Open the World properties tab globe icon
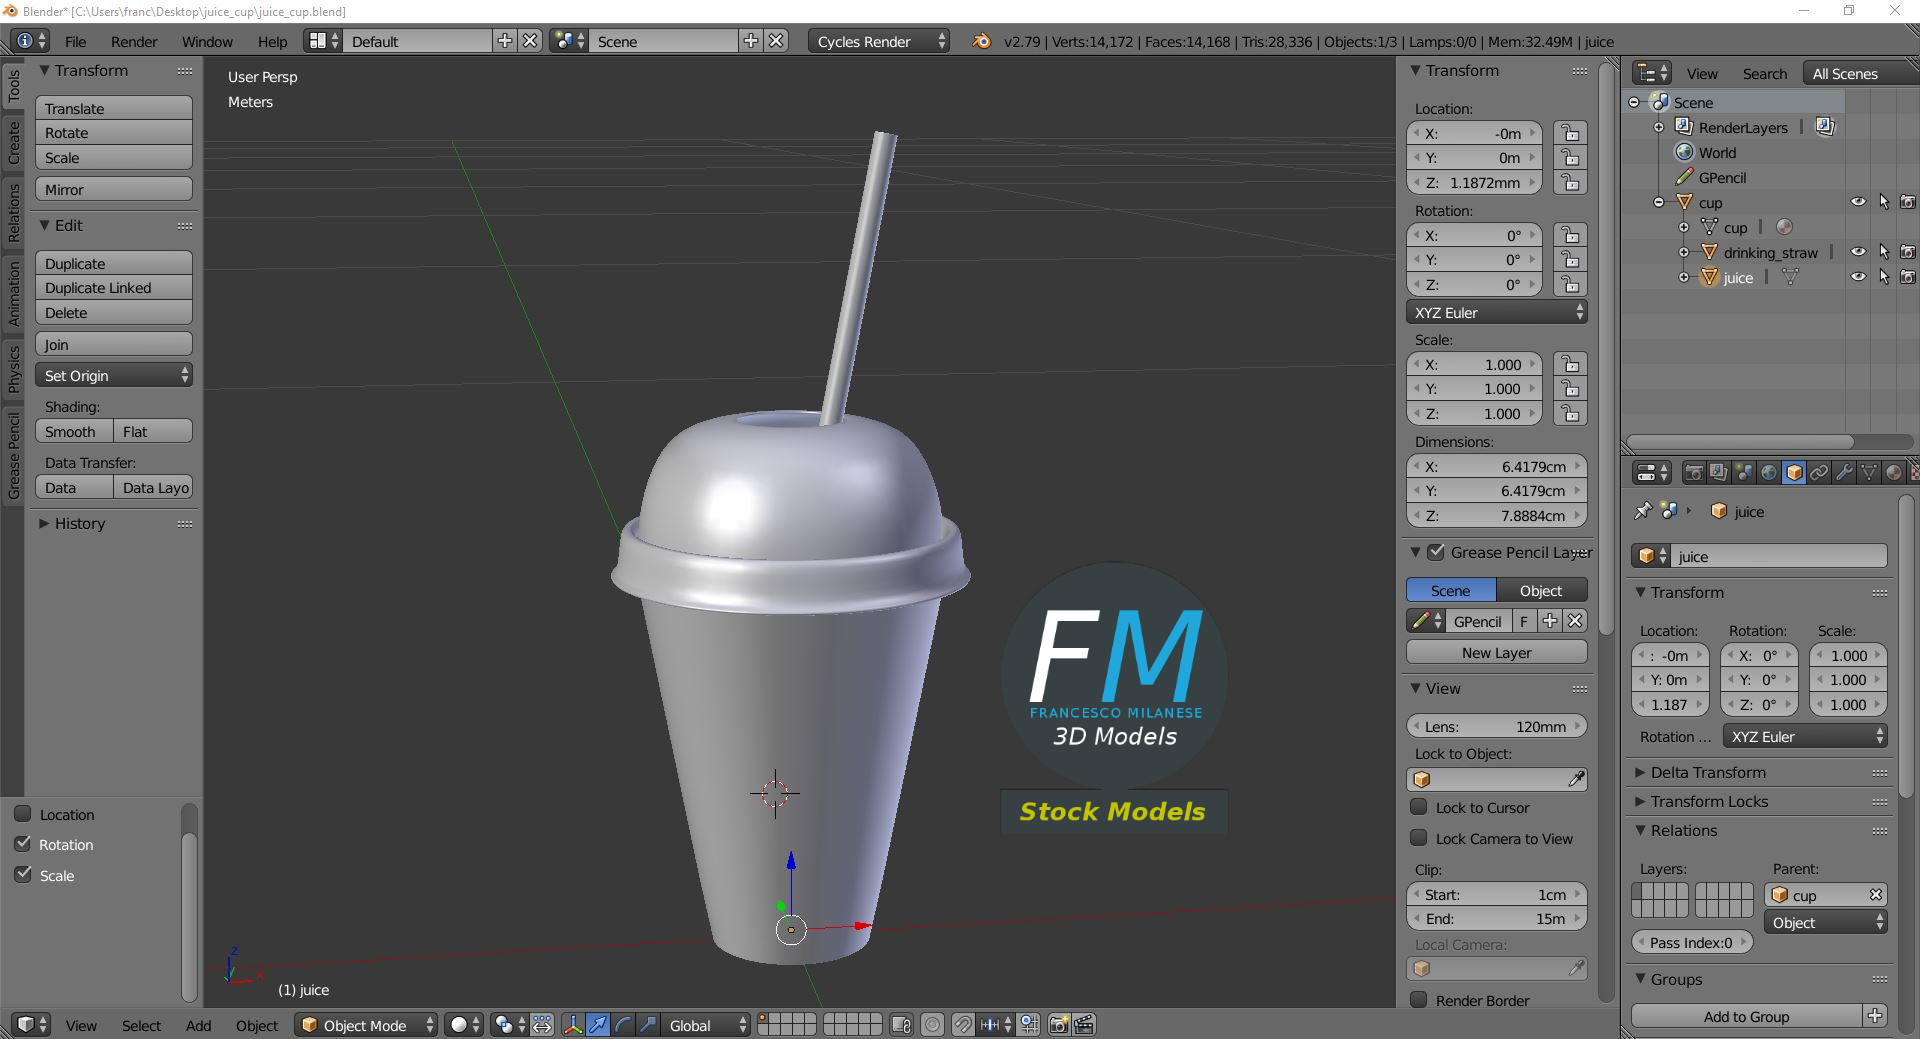The image size is (1920, 1039). click(x=1769, y=473)
